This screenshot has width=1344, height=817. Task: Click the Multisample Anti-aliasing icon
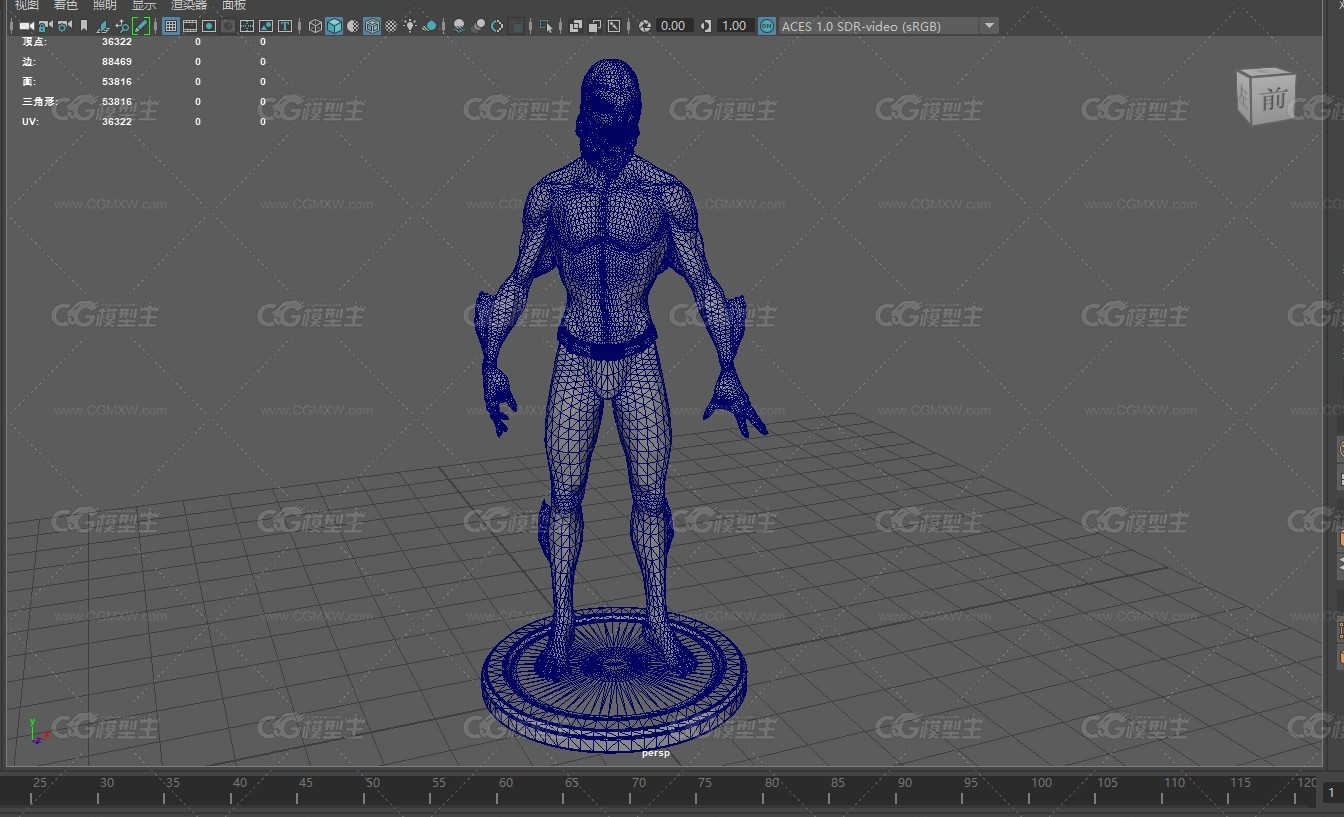(497, 26)
